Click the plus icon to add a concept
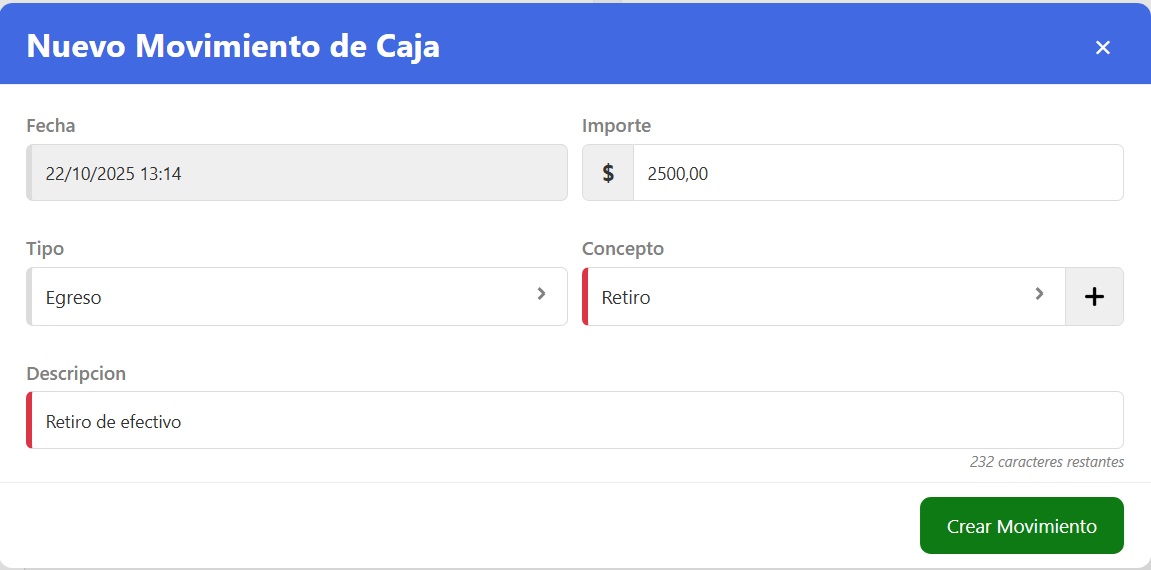 [1094, 296]
